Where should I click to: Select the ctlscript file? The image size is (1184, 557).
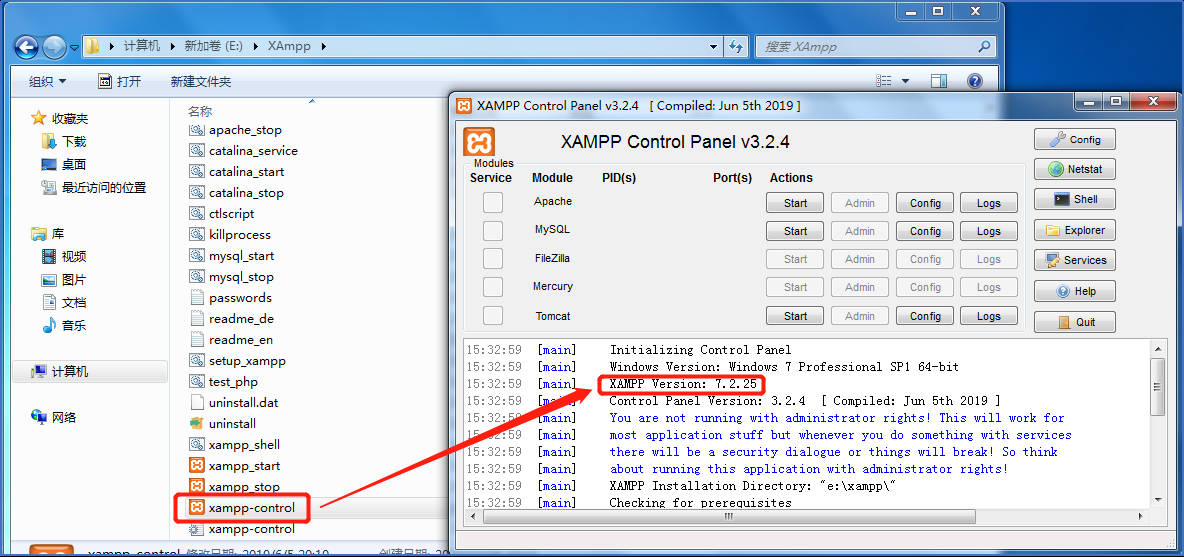221,214
